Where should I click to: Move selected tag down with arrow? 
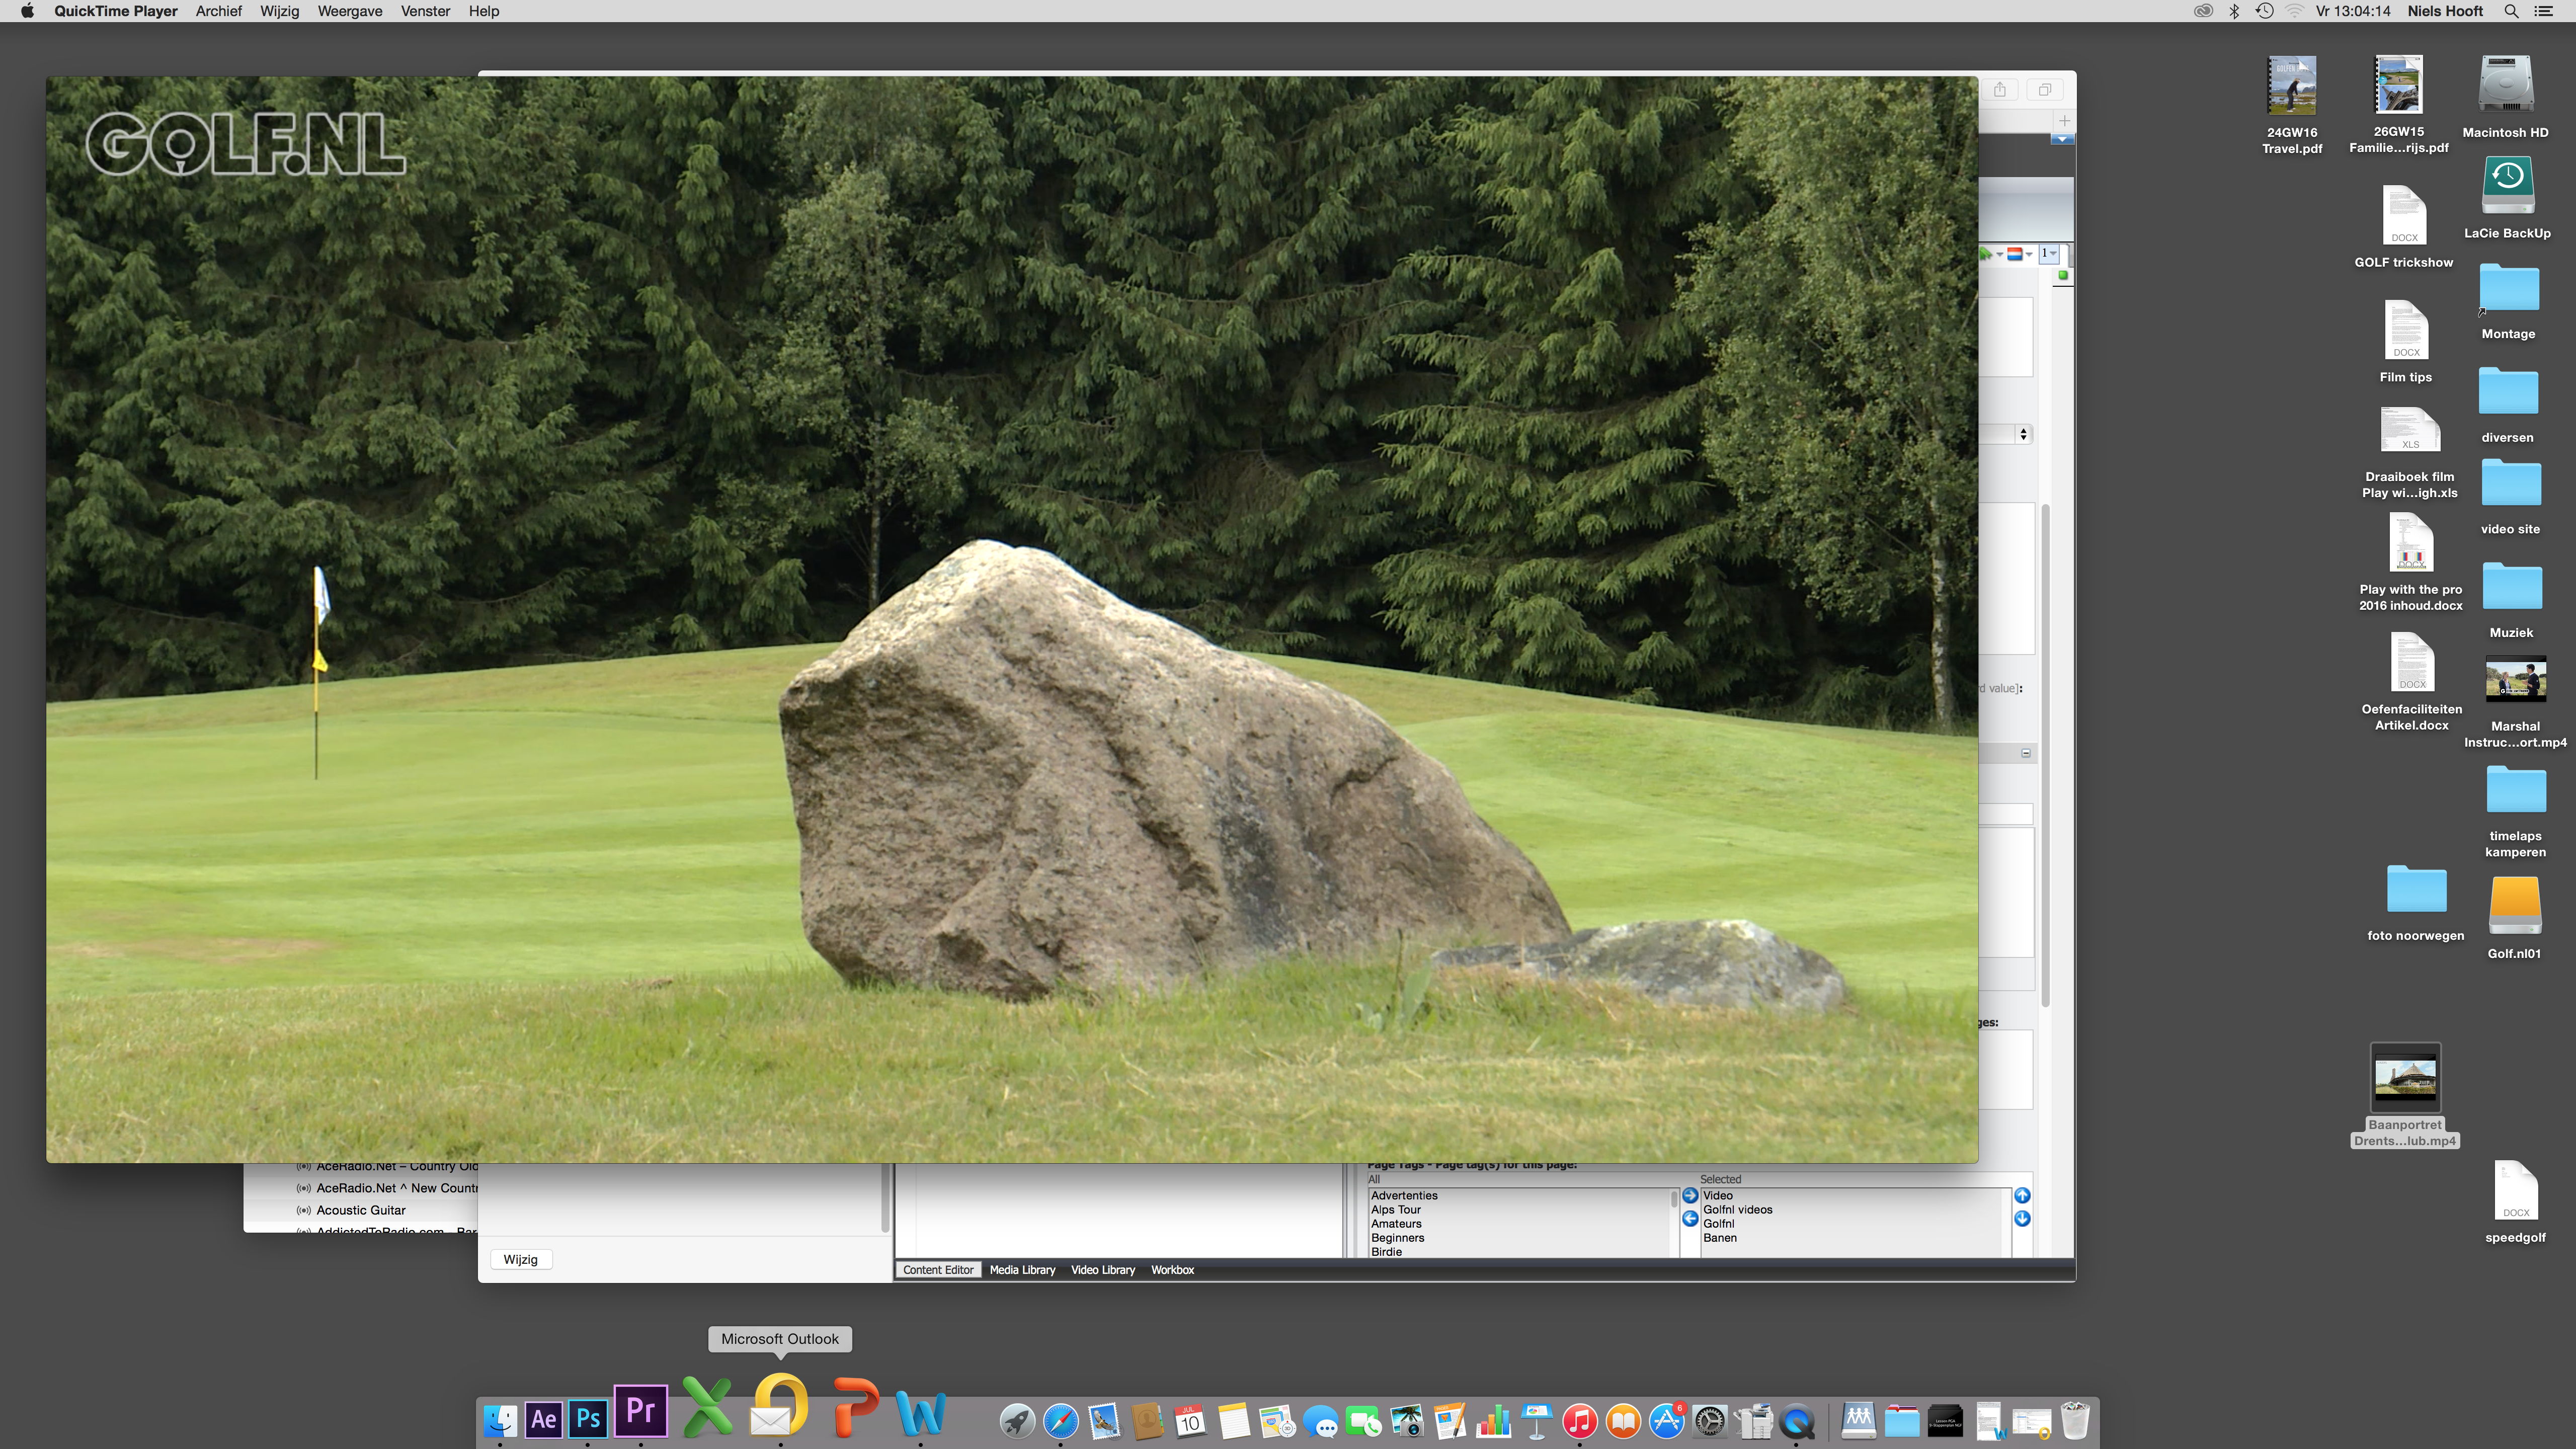pyautogui.click(x=2022, y=1218)
